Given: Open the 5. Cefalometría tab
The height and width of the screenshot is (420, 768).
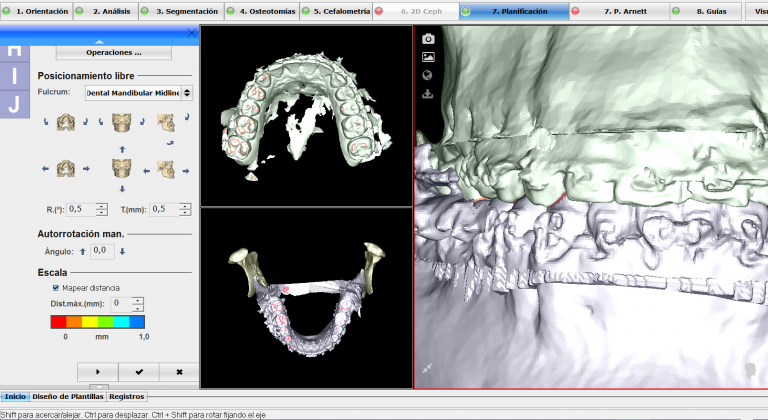Looking at the screenshot, I should coord(336,11).
